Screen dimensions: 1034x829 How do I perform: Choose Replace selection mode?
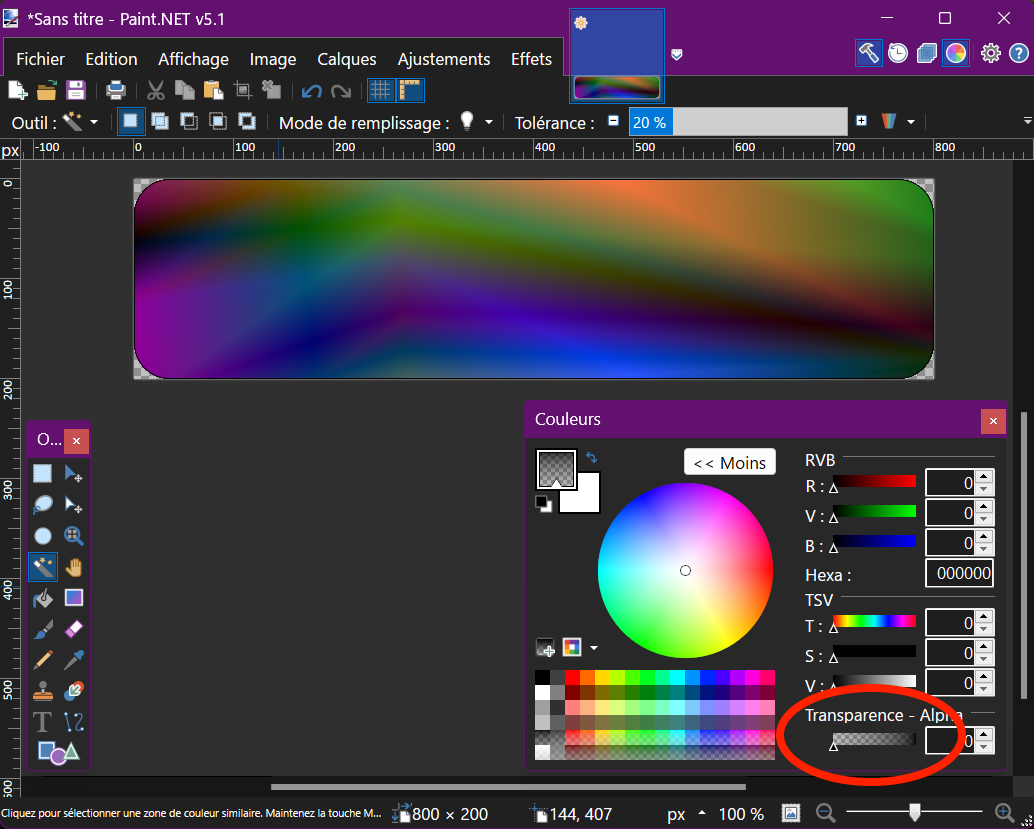point(131,121)
